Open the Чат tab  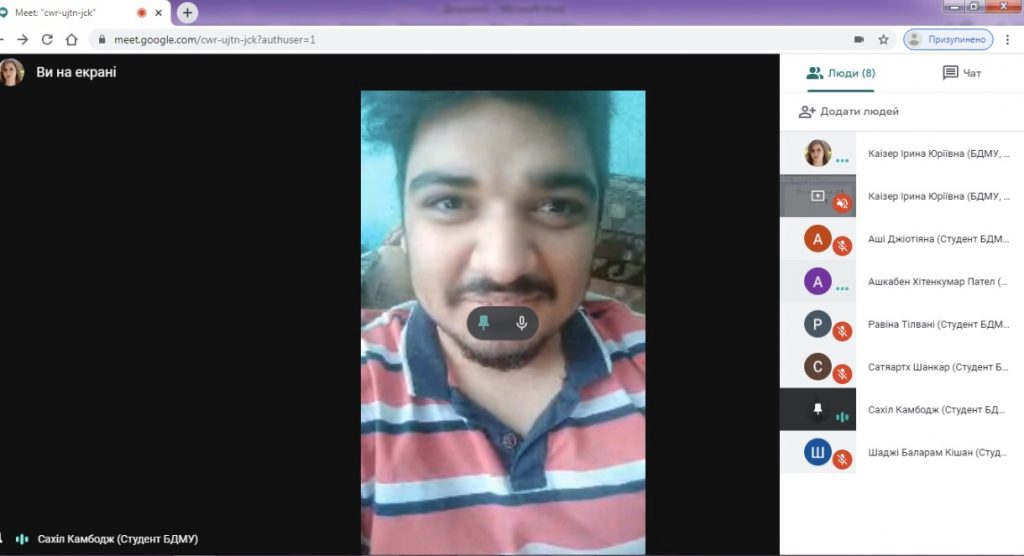coord(962,73)
